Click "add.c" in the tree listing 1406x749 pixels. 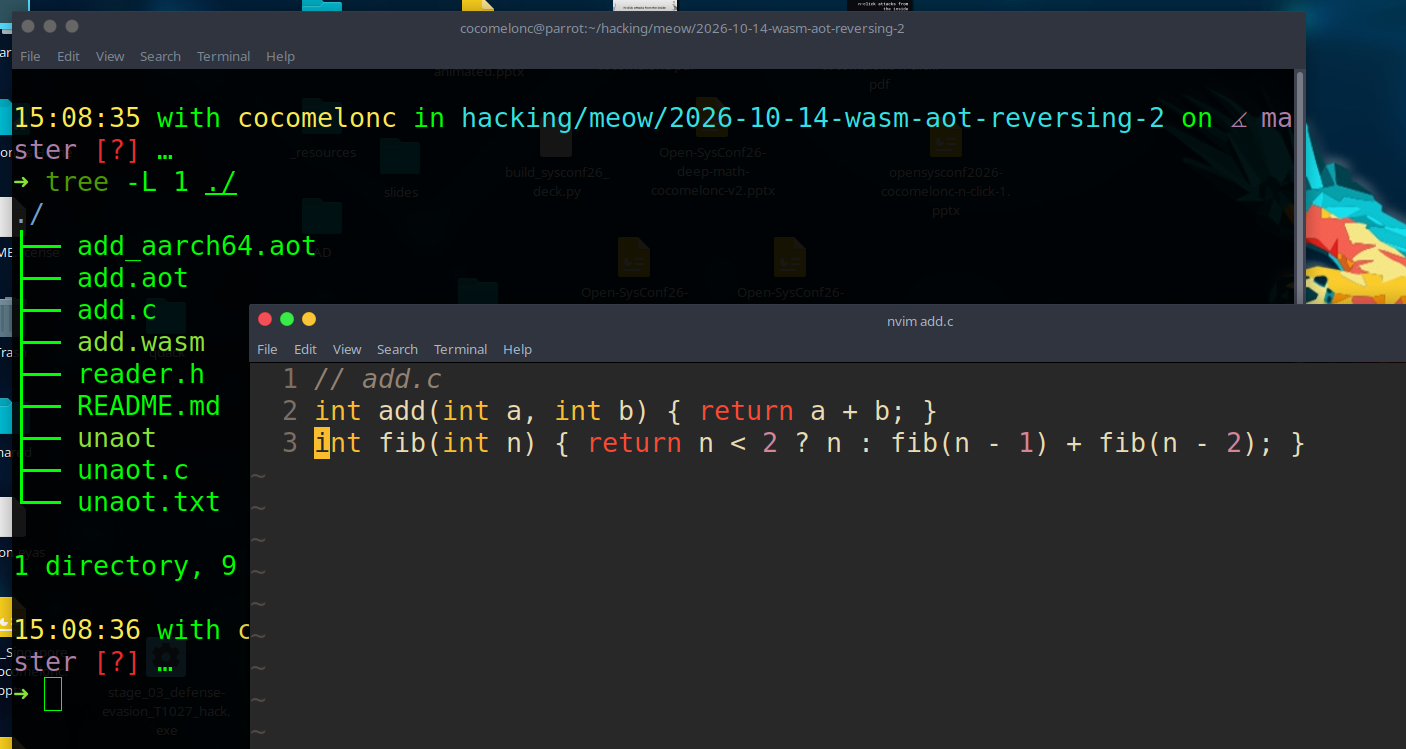(117, 310)
